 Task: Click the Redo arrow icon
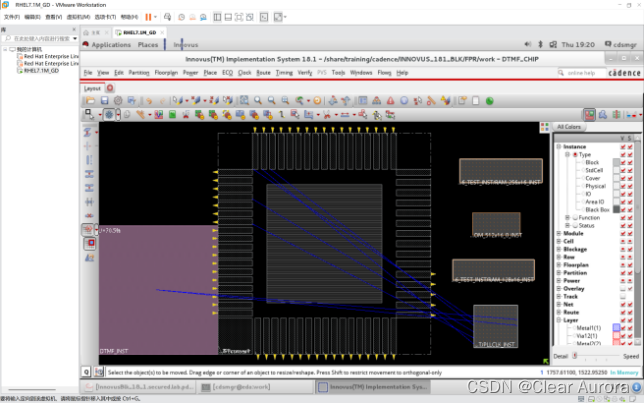click(x=163, y=101)
